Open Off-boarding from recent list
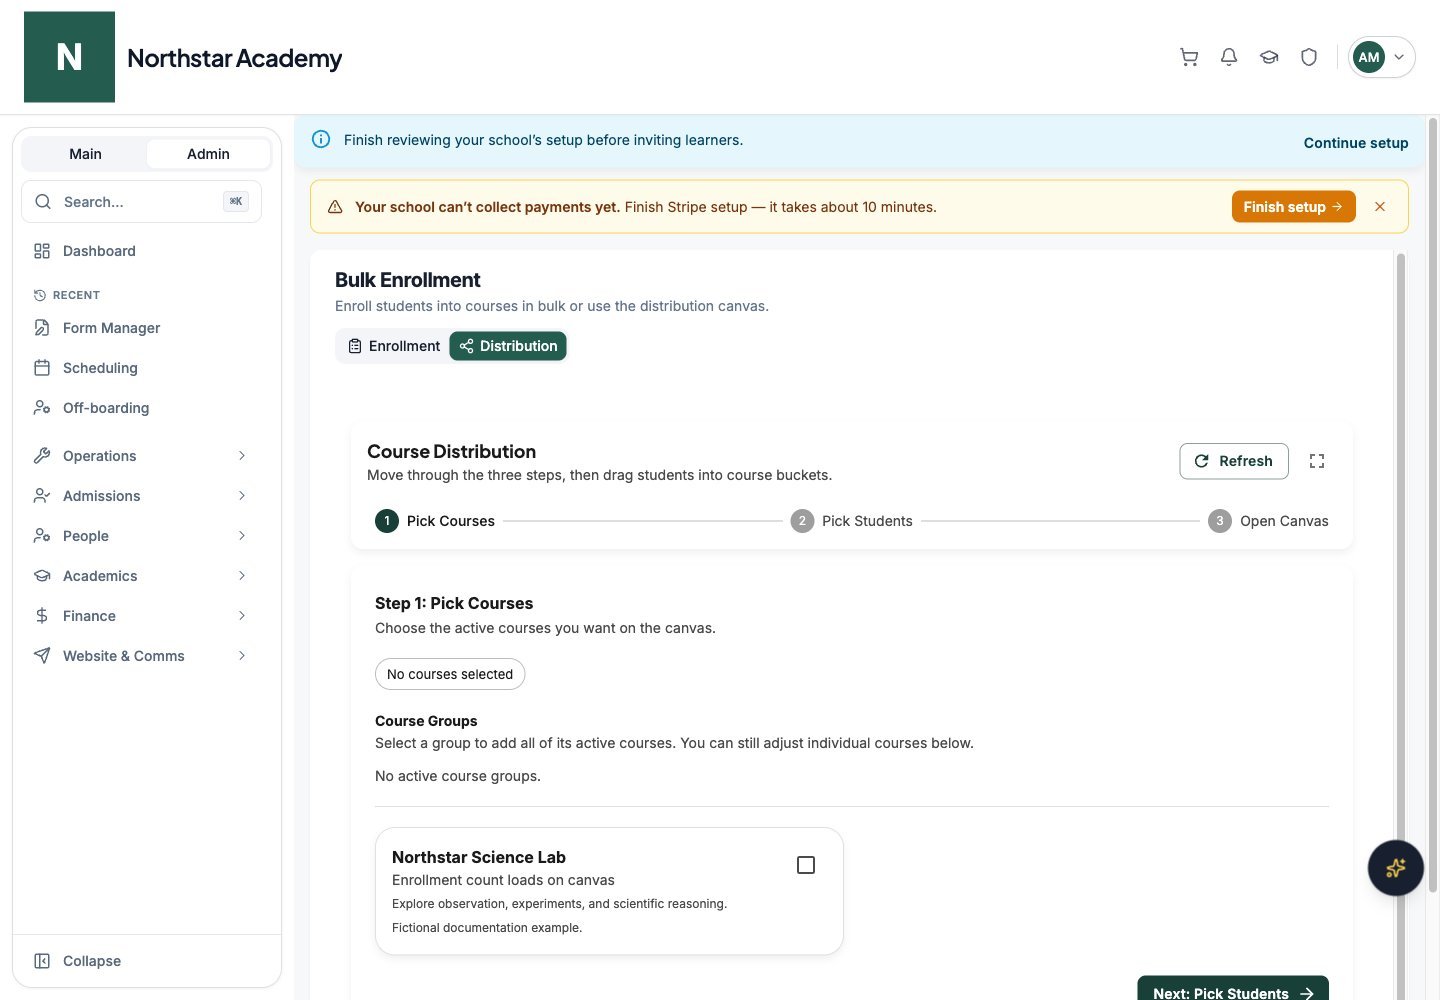Screen dimensions: 1440x1000 coord(141,408)
